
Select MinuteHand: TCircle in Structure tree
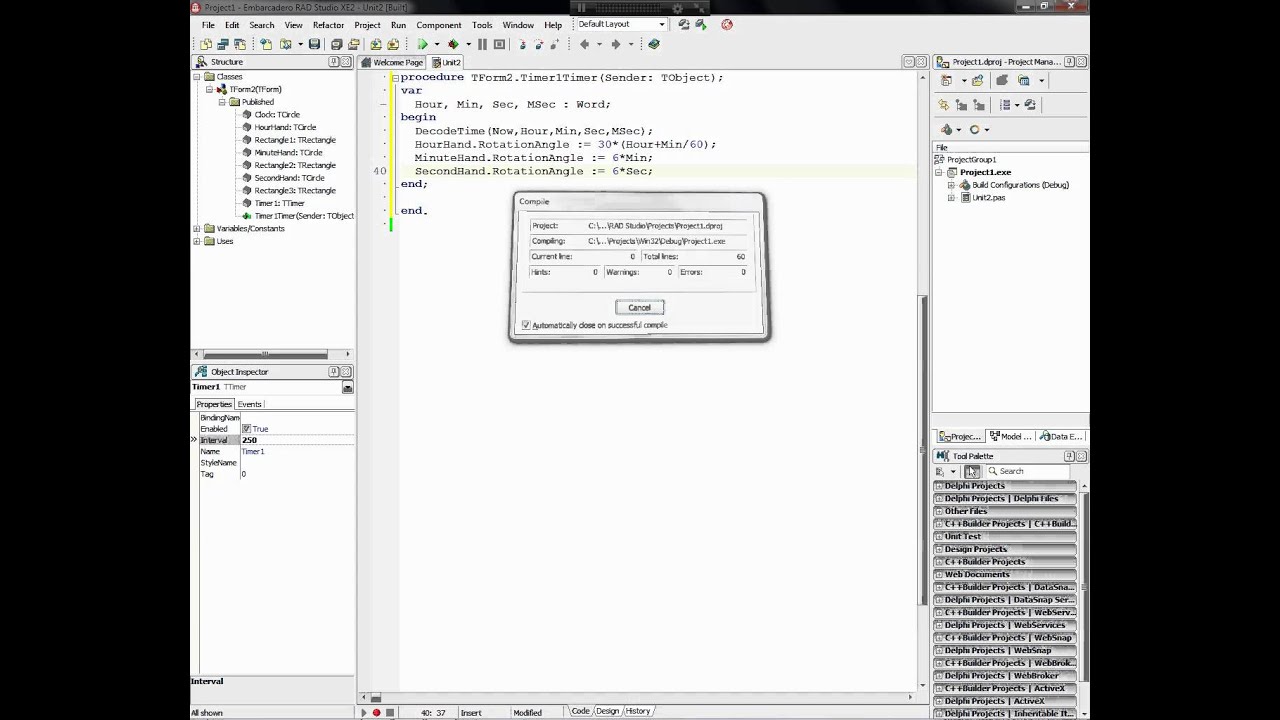[x=288, y=153]
